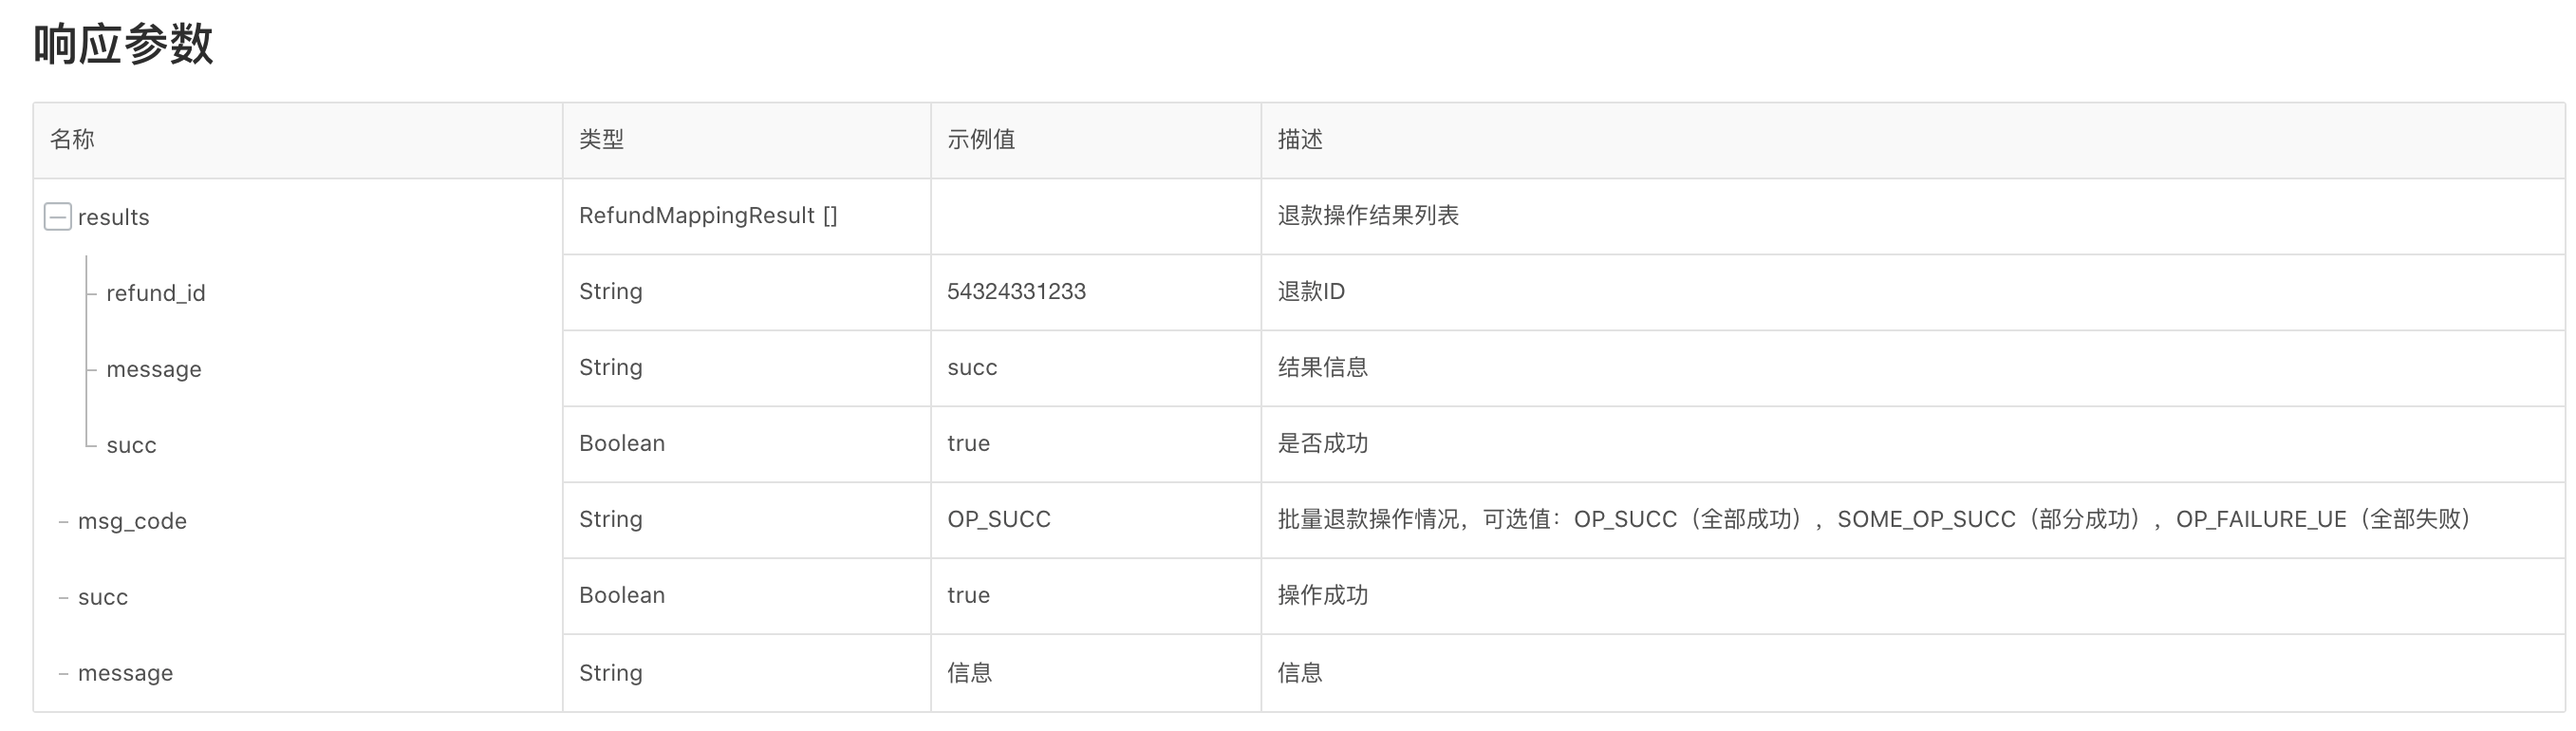Select the top-level message parameter at bottom
2576x731 pixels.
click(125, 673)
